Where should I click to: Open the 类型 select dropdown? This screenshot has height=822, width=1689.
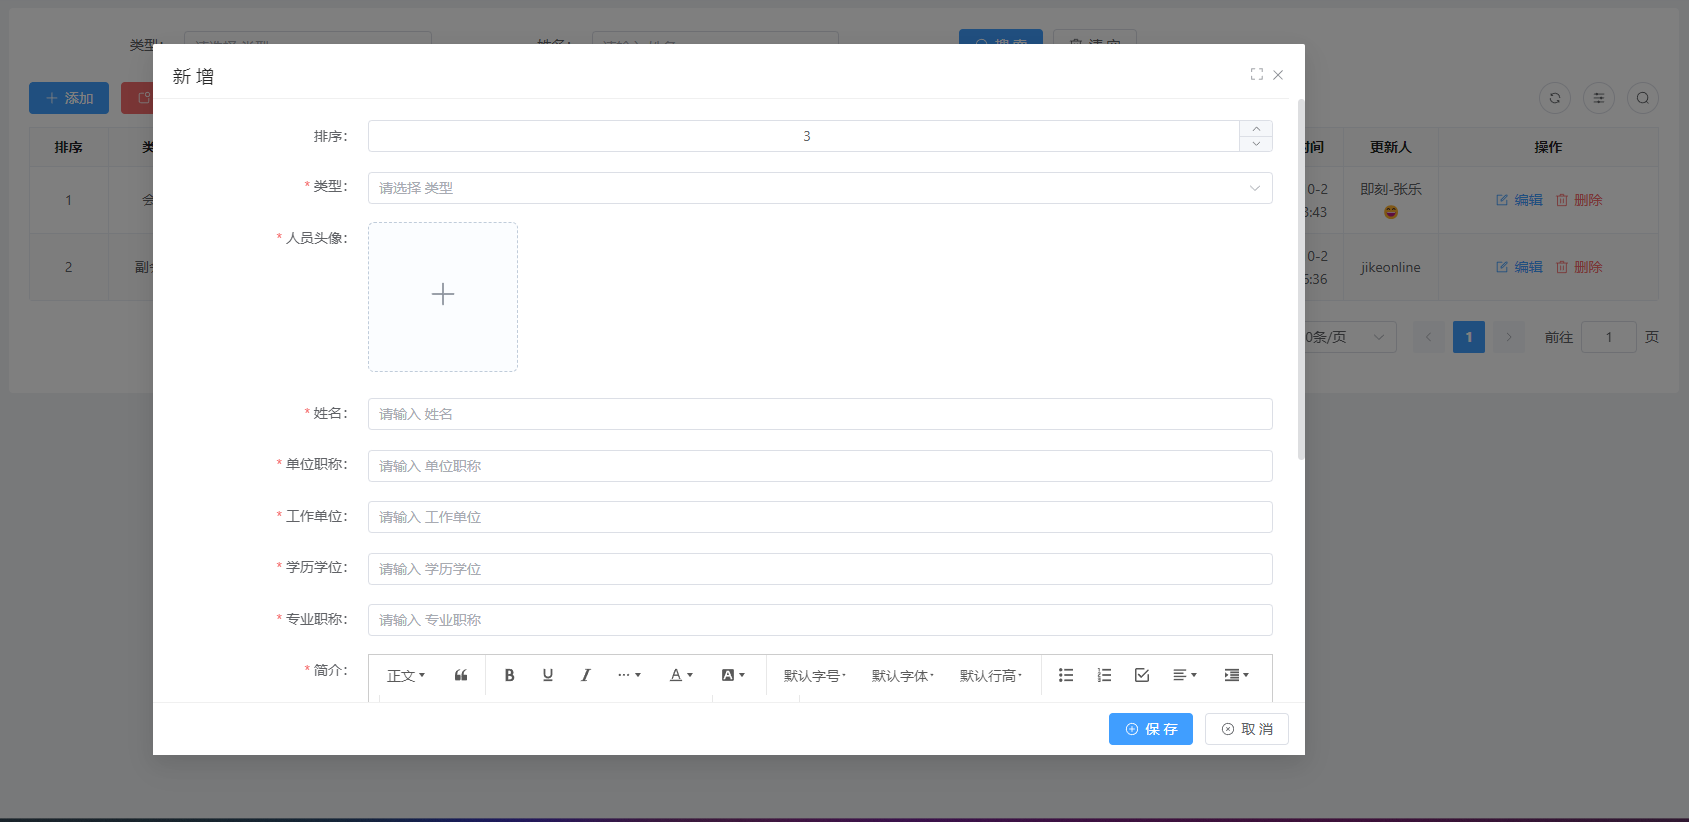tap(819, 188)
